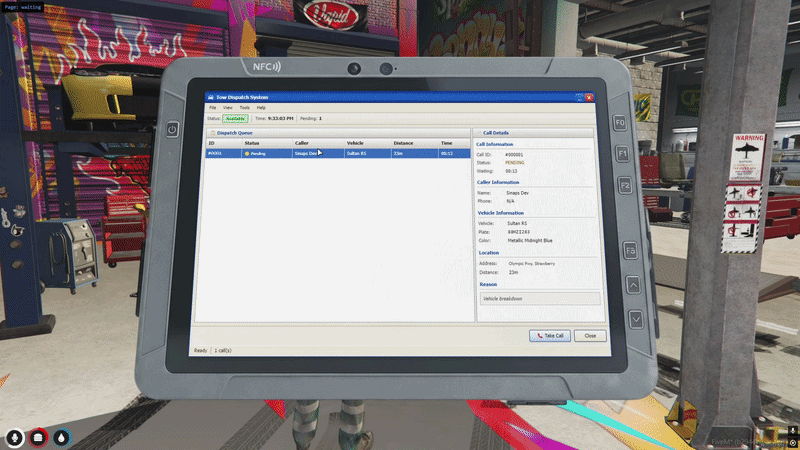Click the Take Call button

click(x=549, y=336)
